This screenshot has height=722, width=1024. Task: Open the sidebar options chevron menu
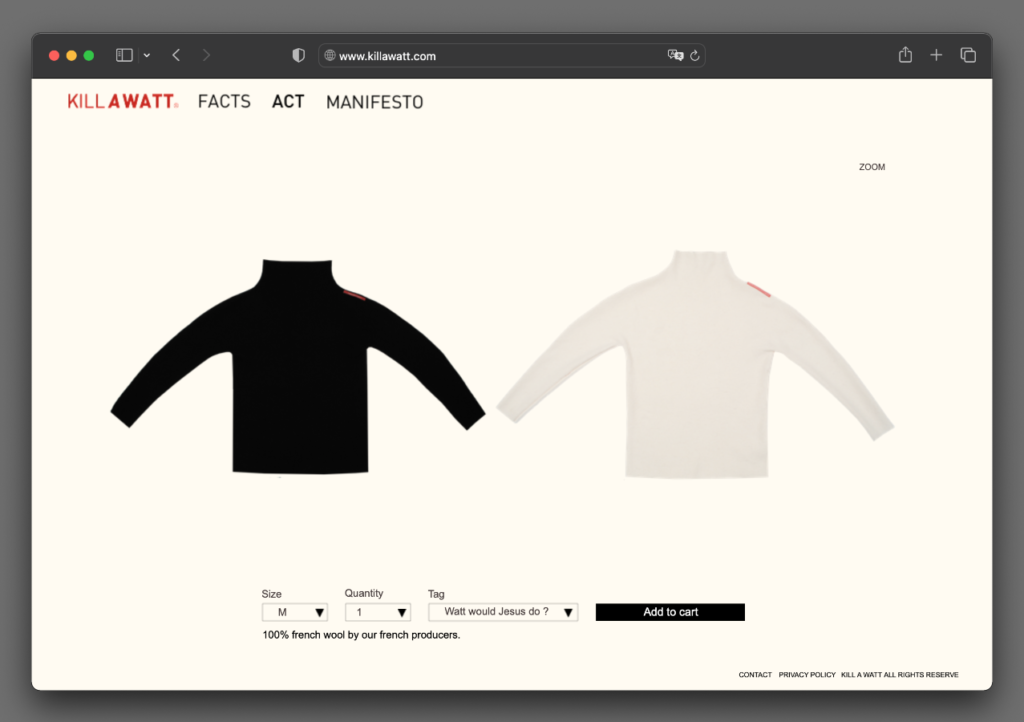[x=147, y=56]
